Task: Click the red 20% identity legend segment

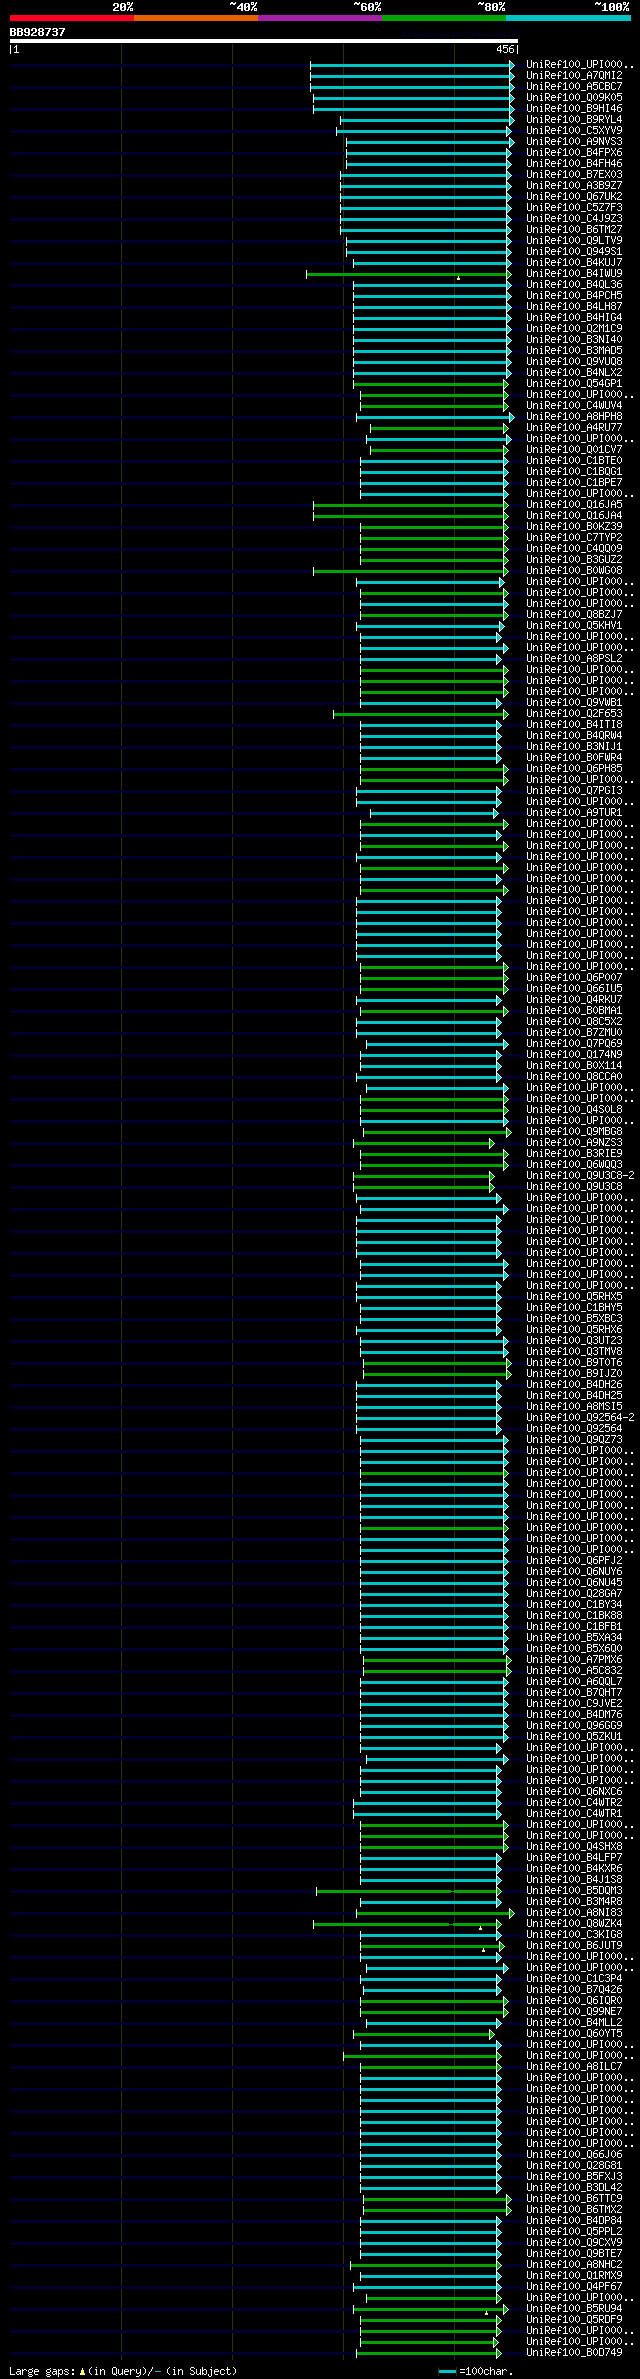Action: click(x=72, y=18)
